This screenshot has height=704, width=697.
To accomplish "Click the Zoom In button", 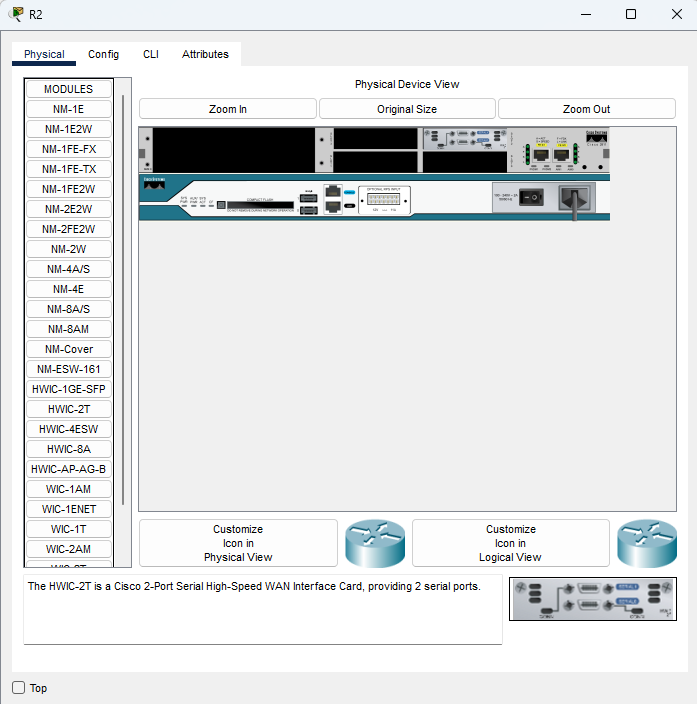I will click(228, 109).
